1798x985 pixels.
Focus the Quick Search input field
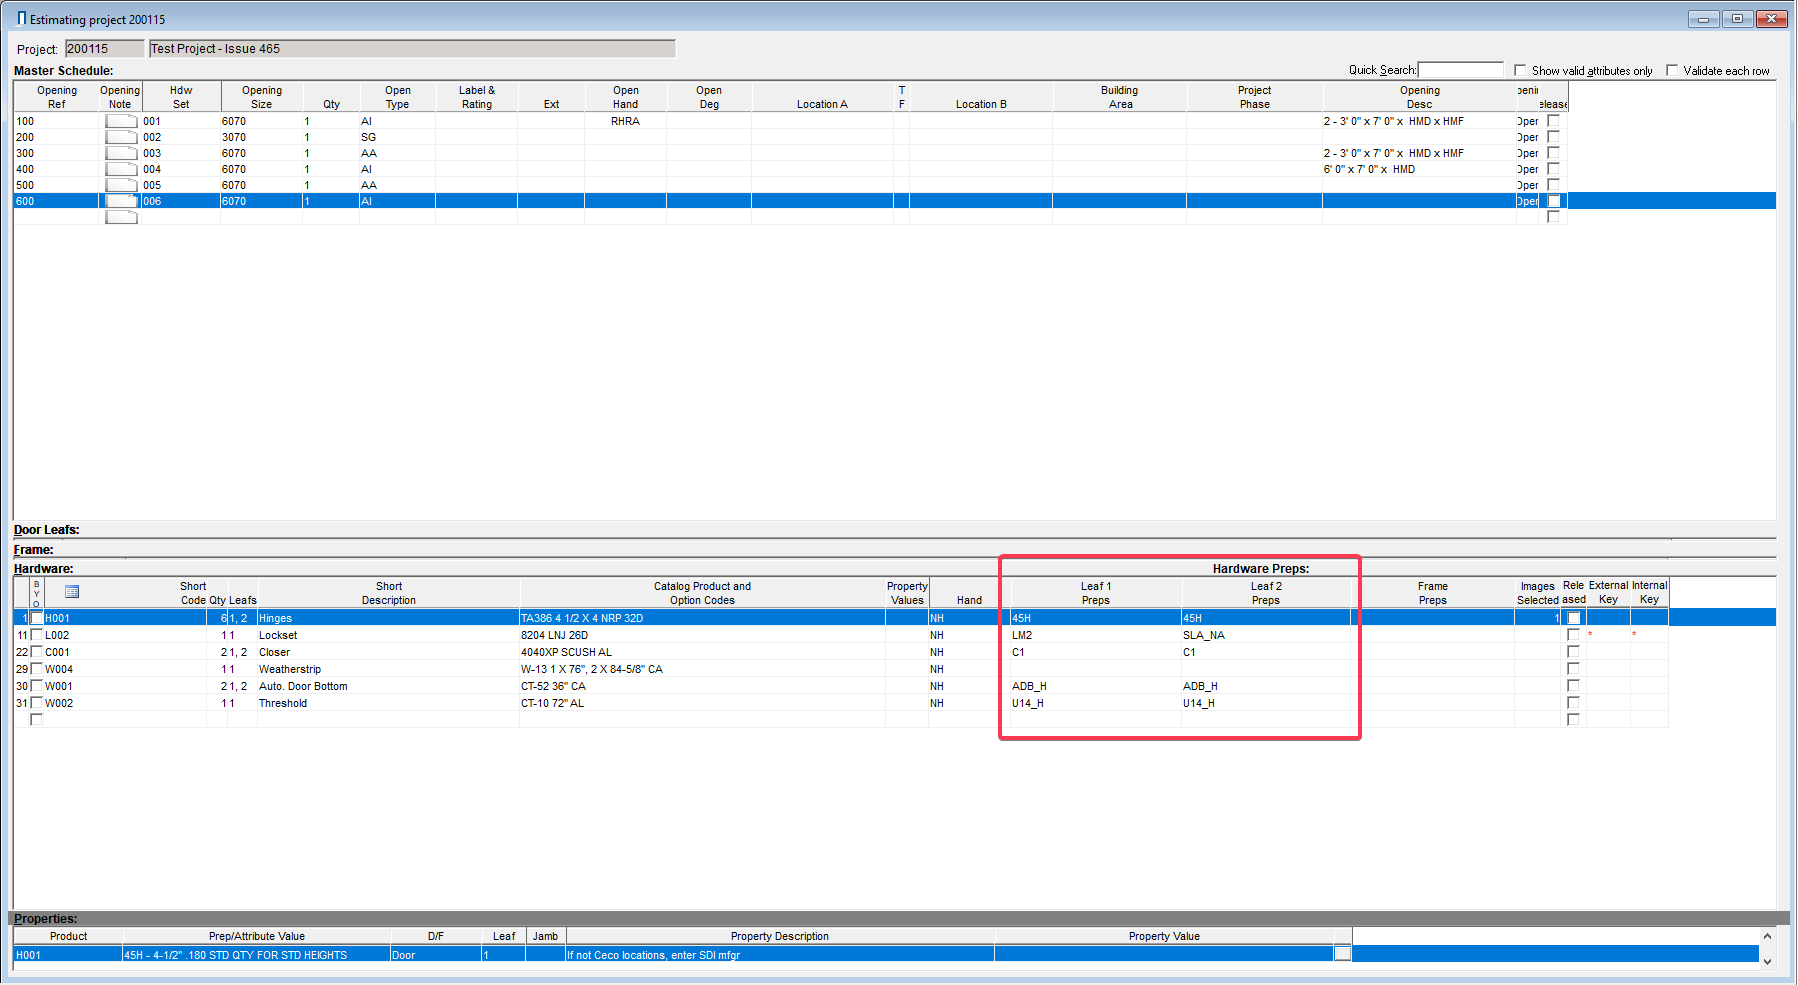tap(1460, 70)
